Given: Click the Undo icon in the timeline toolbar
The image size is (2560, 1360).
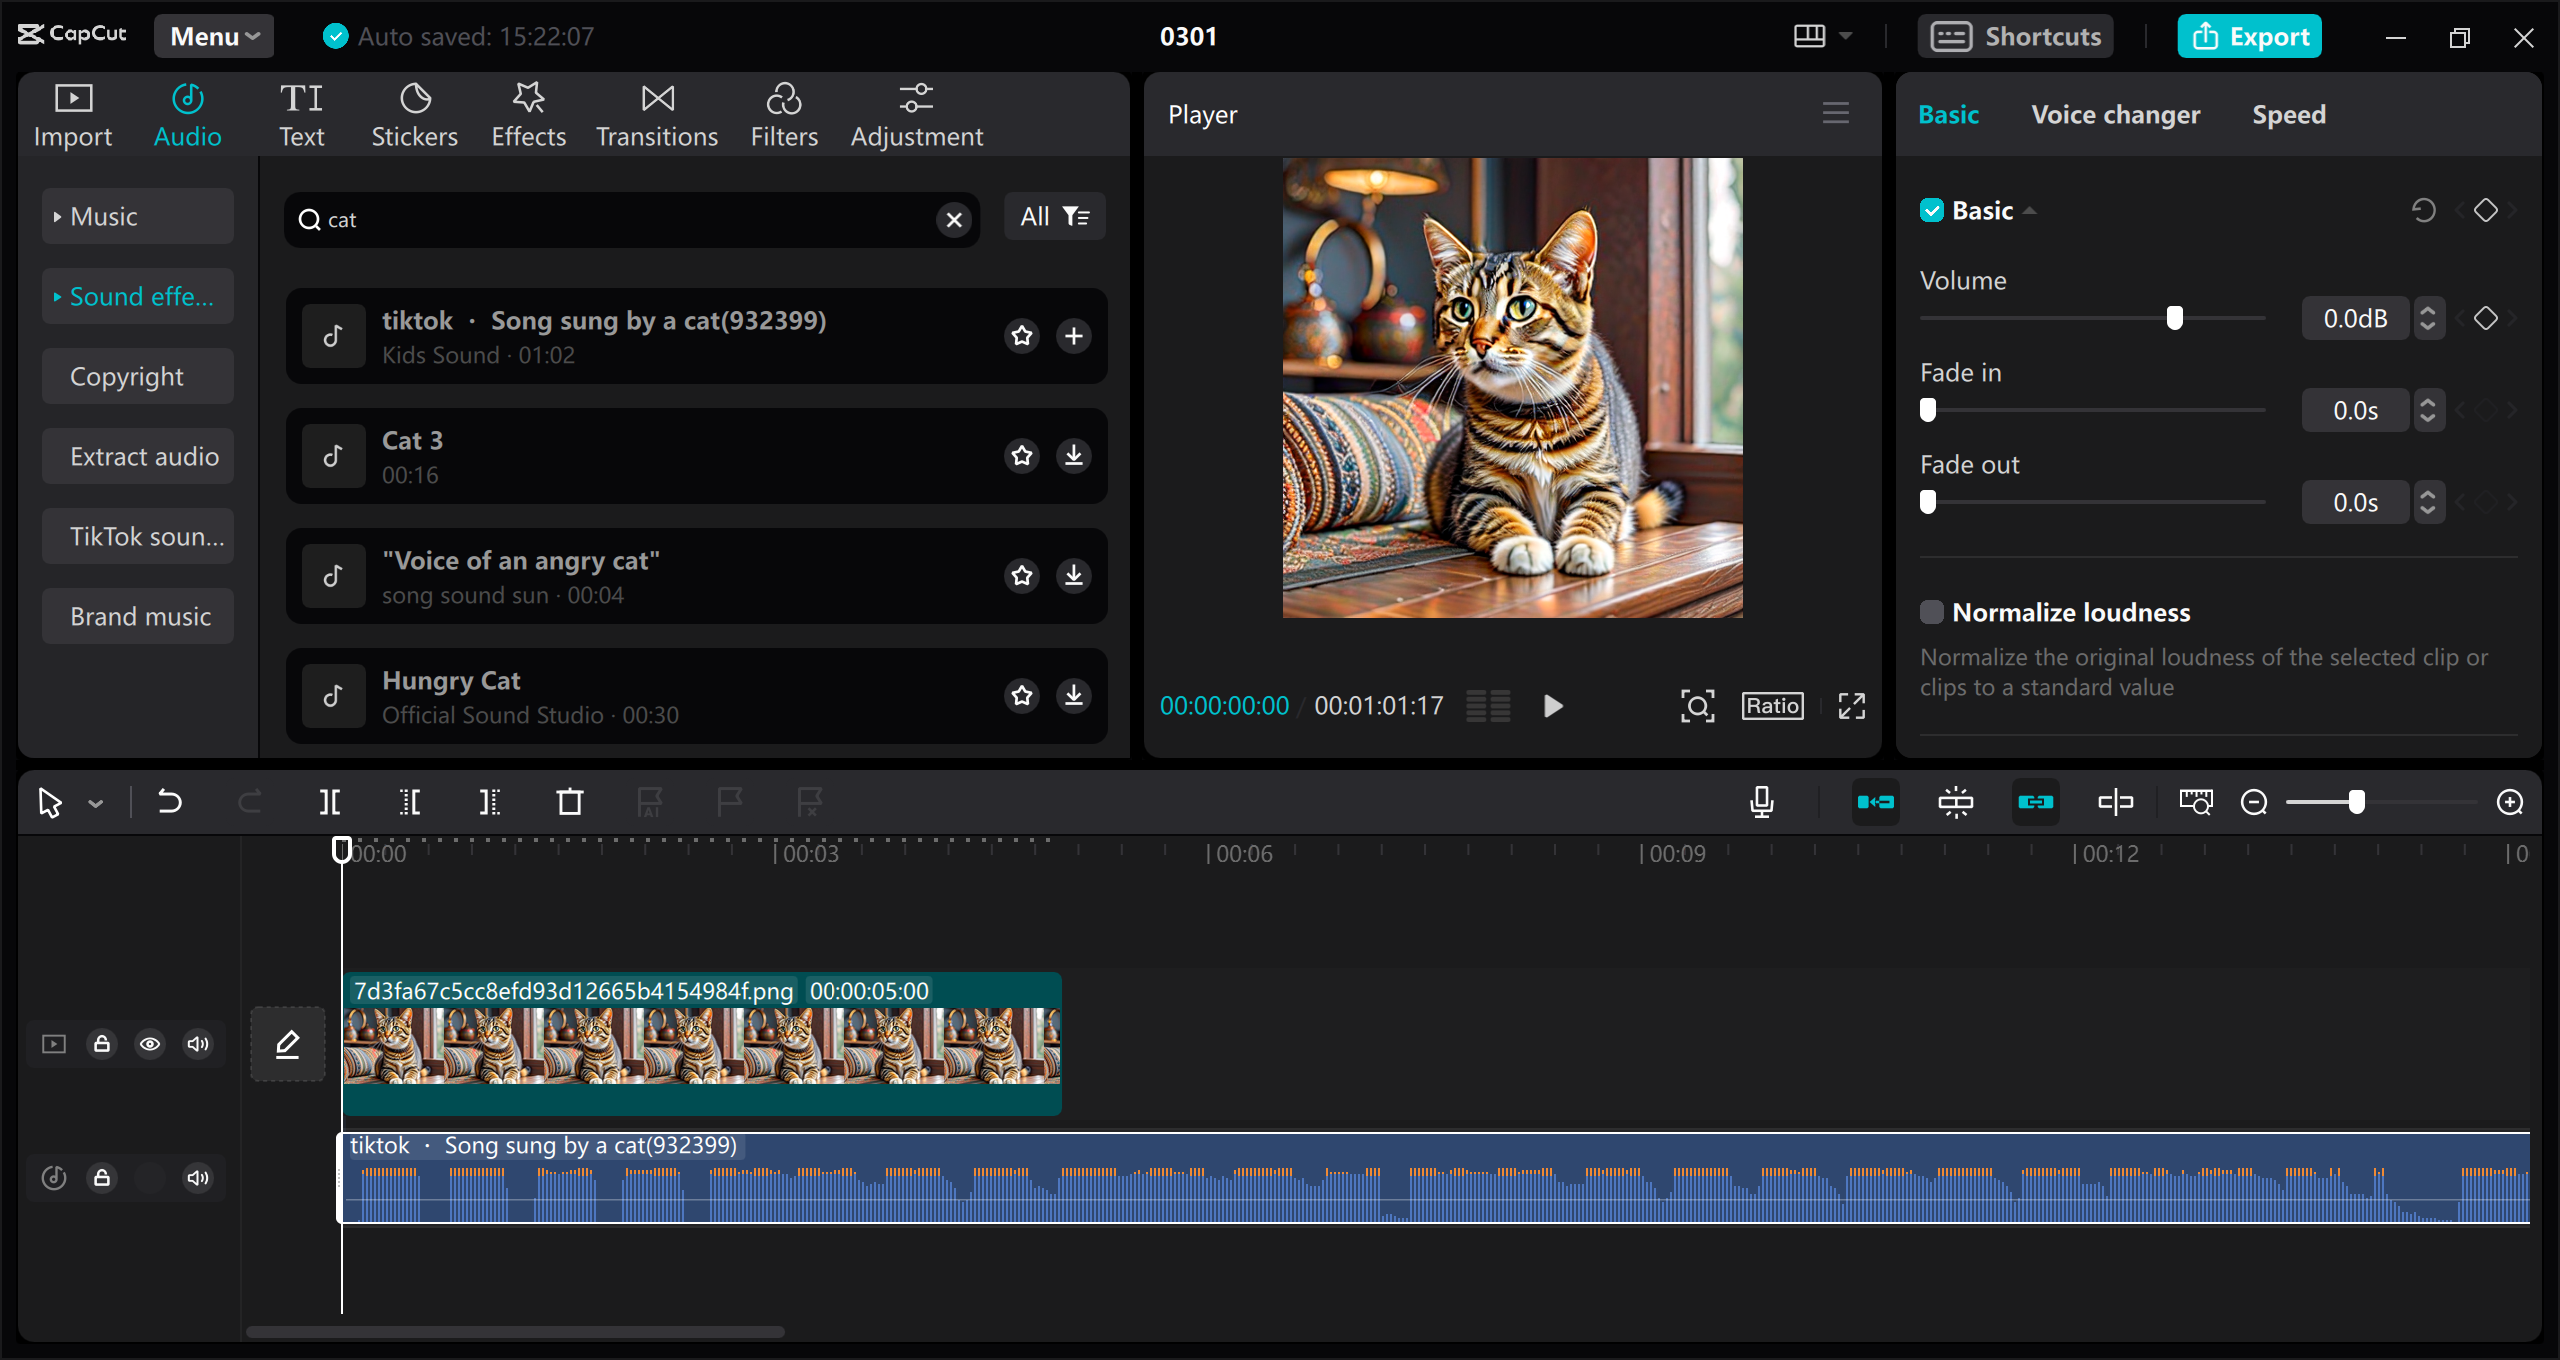Looking at the screenshot, I should [x=169, y=801].
